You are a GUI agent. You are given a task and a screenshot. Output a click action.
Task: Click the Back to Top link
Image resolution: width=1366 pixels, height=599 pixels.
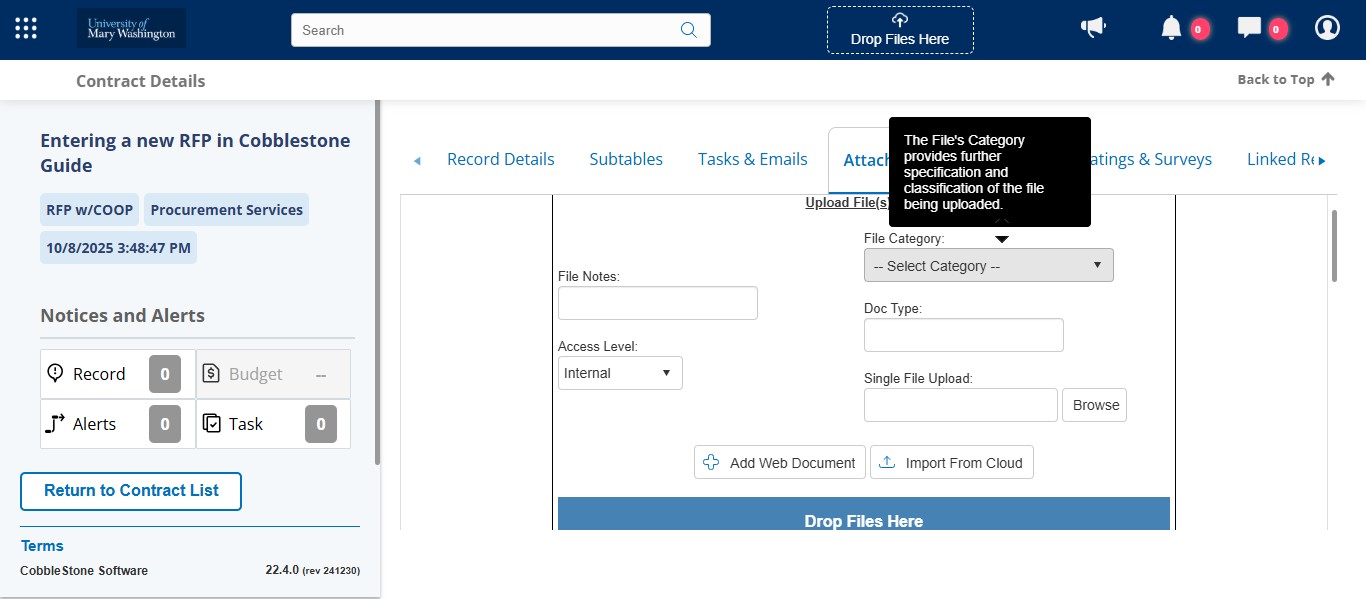tap(1285, 78)
